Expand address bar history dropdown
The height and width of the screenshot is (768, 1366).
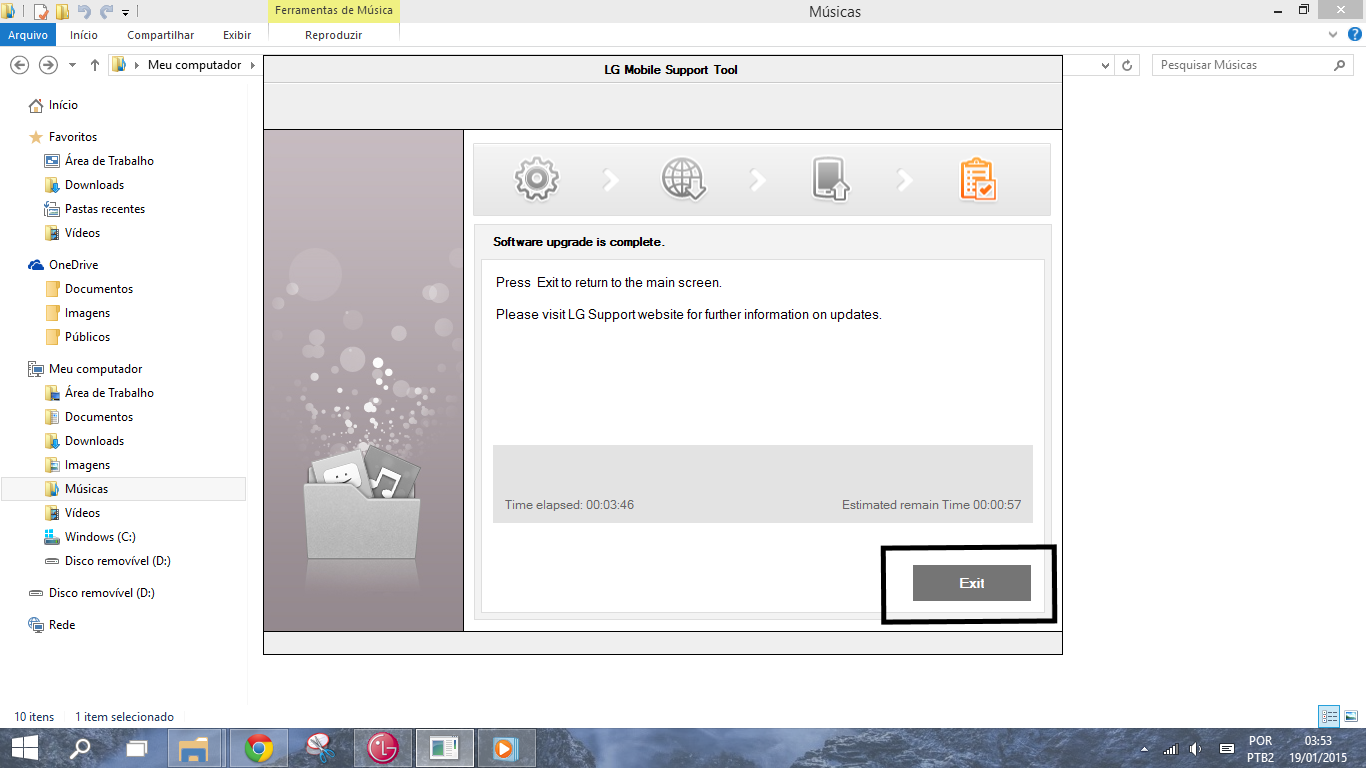tap(1105, 65)
